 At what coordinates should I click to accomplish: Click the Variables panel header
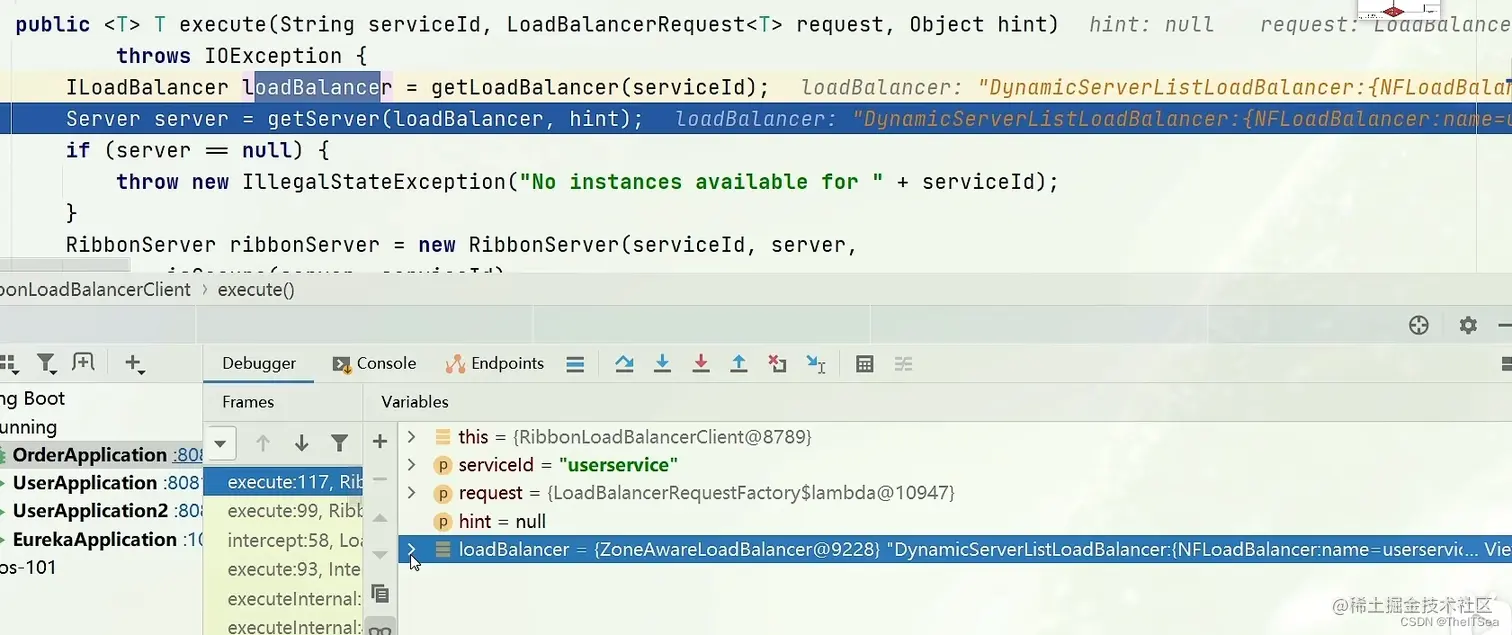tap(415, 402)
